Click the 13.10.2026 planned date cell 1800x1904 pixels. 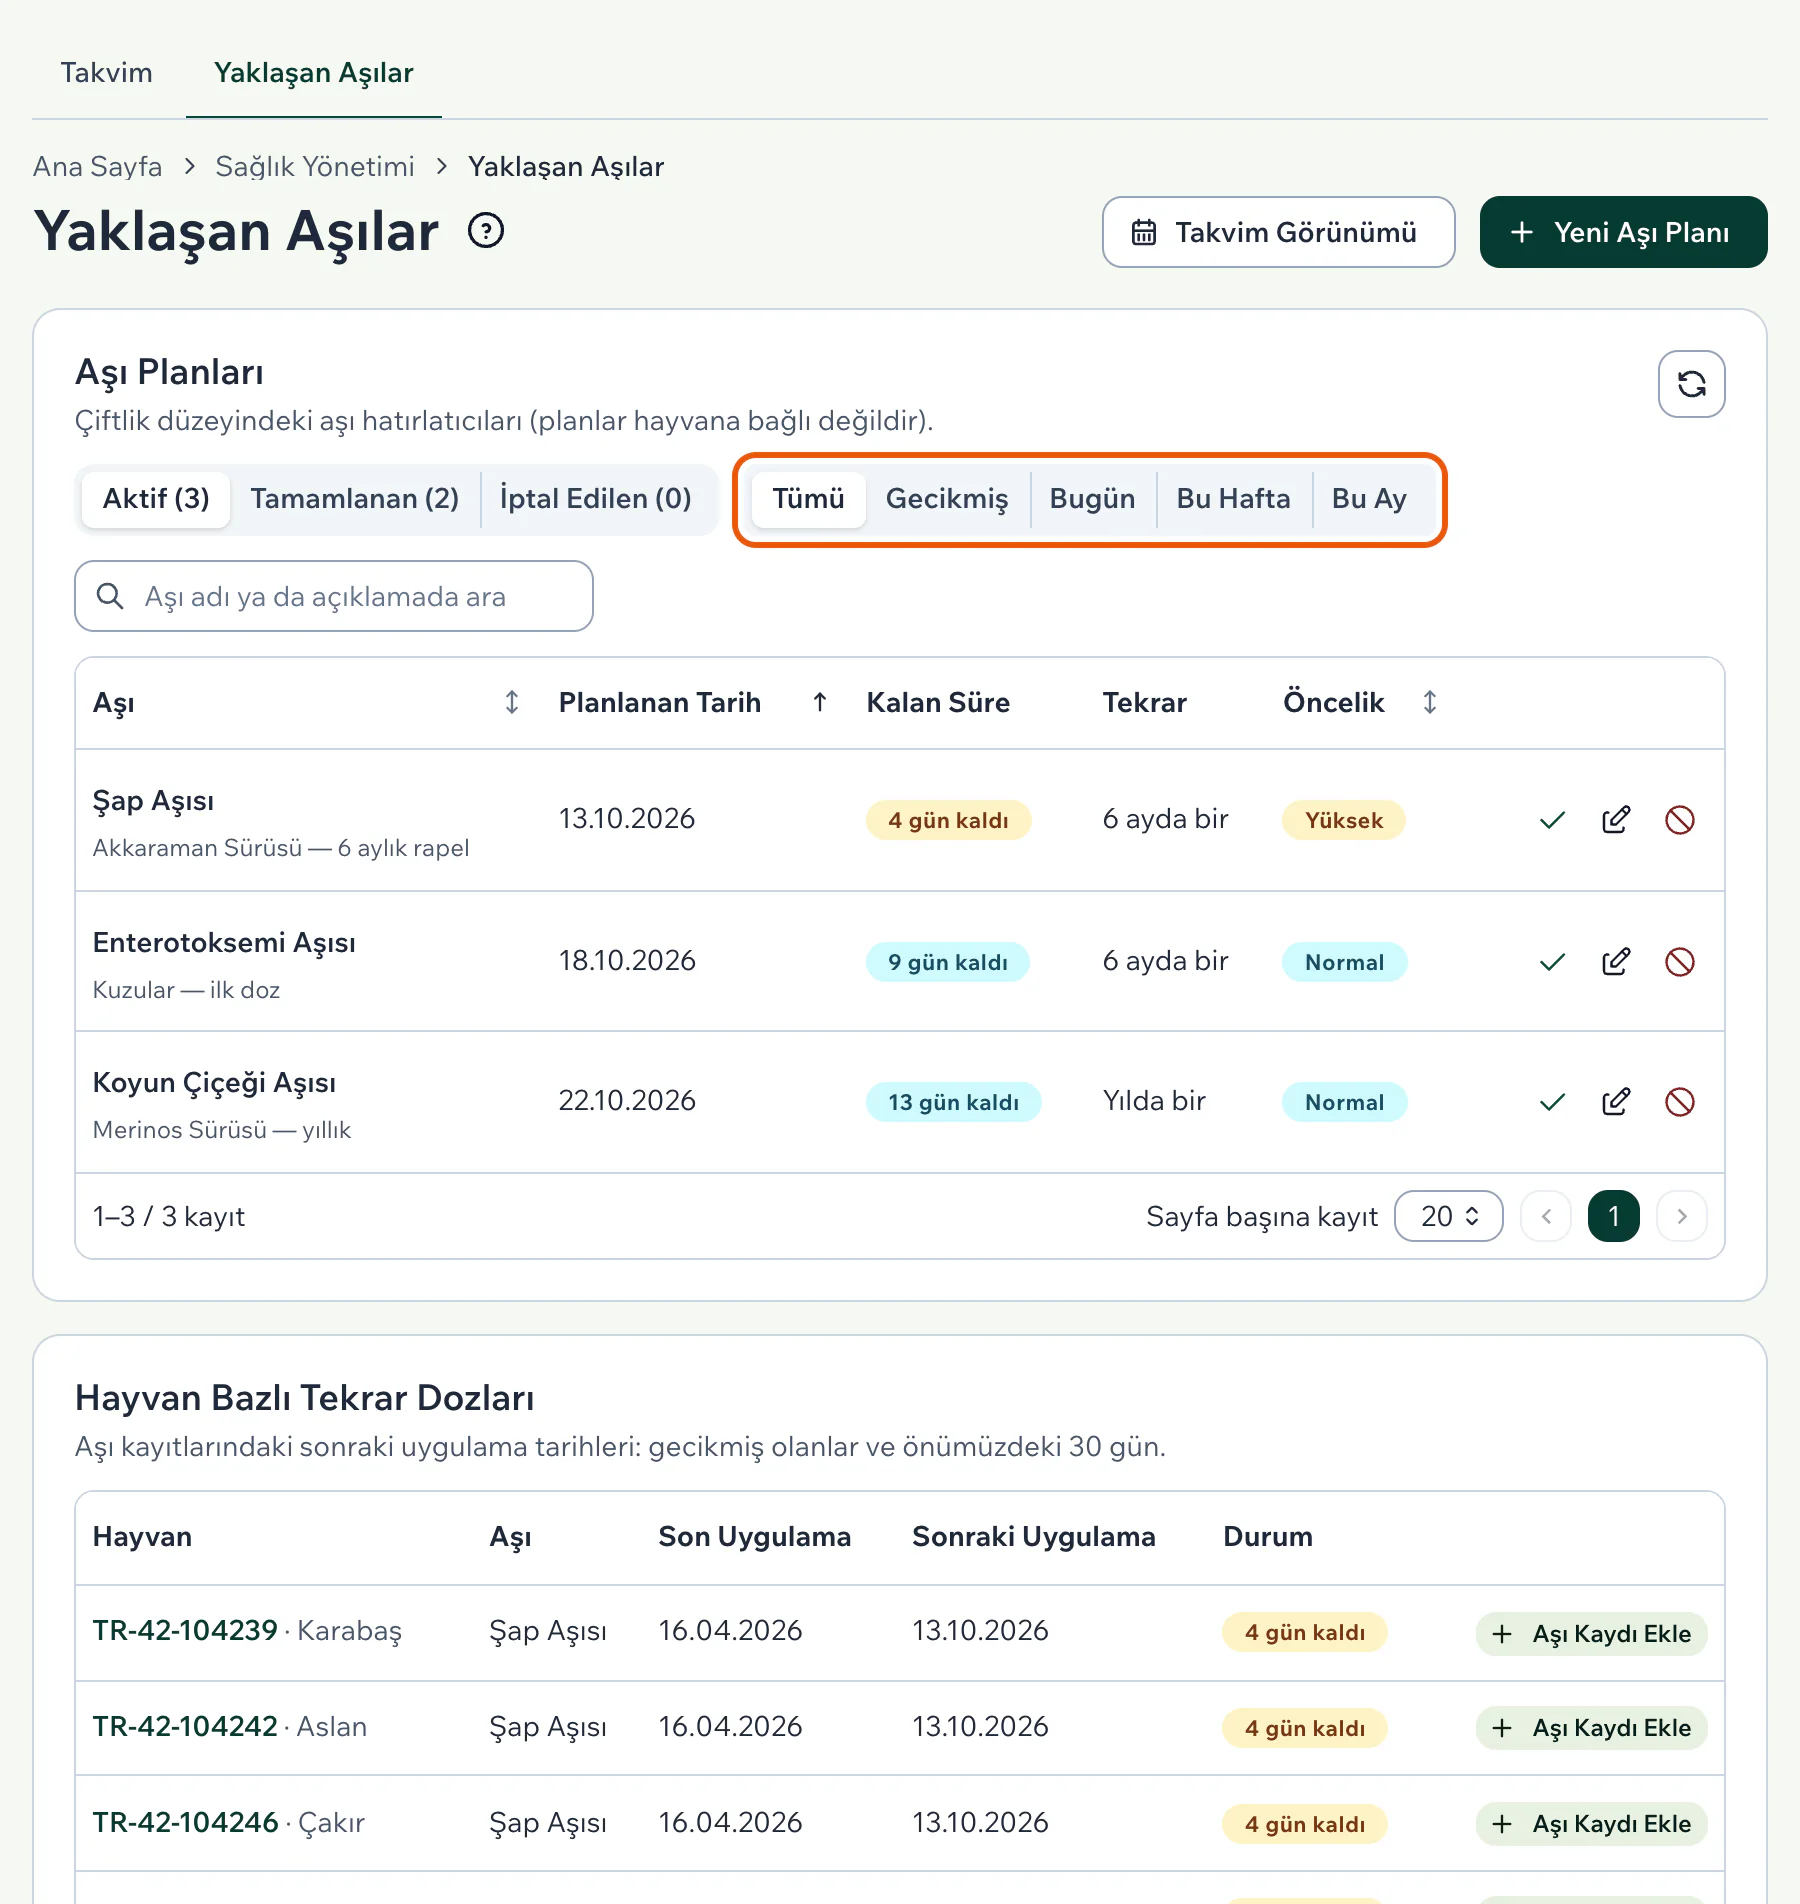(x=627, y=819)
